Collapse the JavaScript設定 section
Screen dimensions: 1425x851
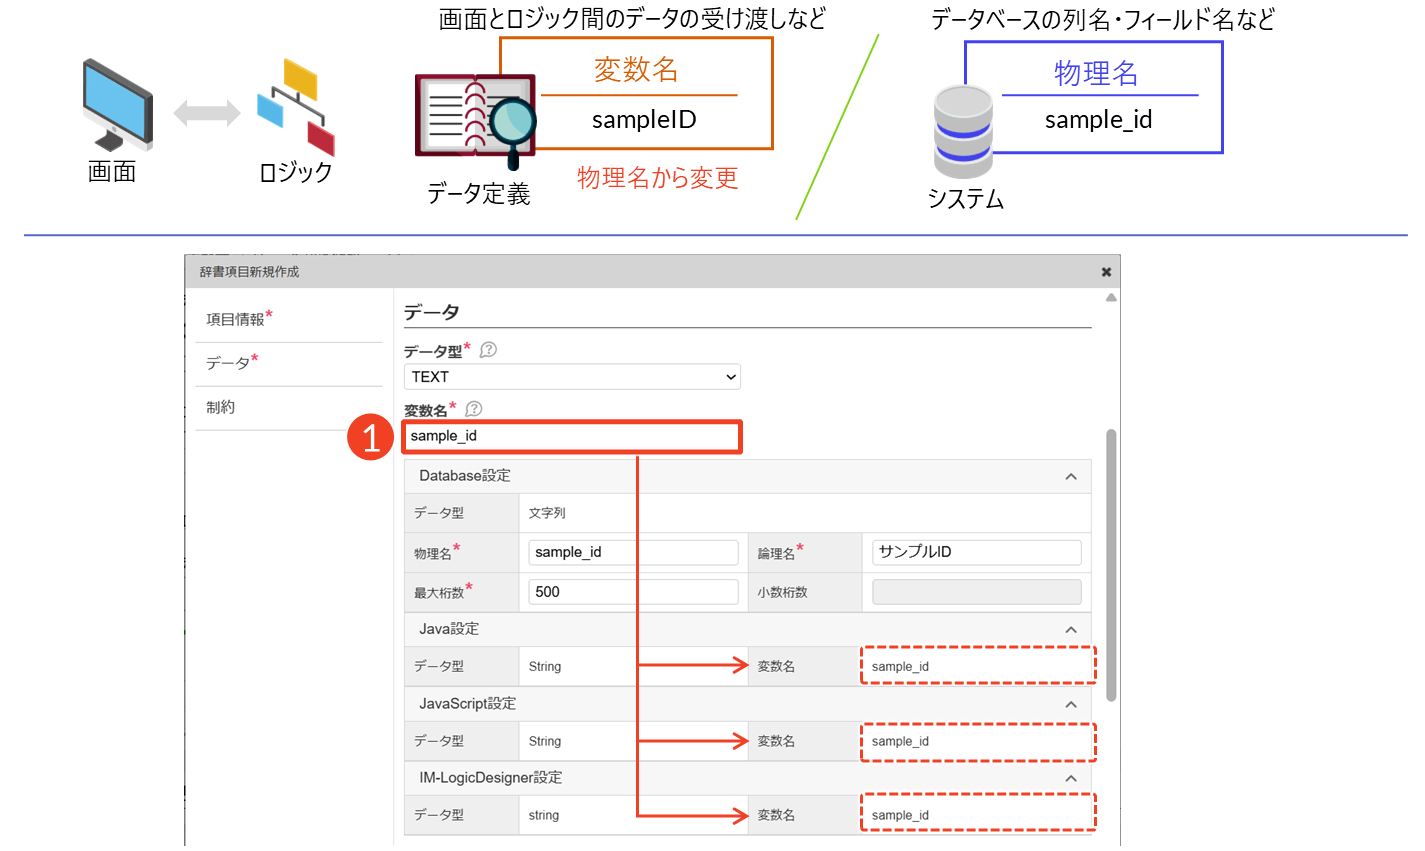pos(1070,704)
